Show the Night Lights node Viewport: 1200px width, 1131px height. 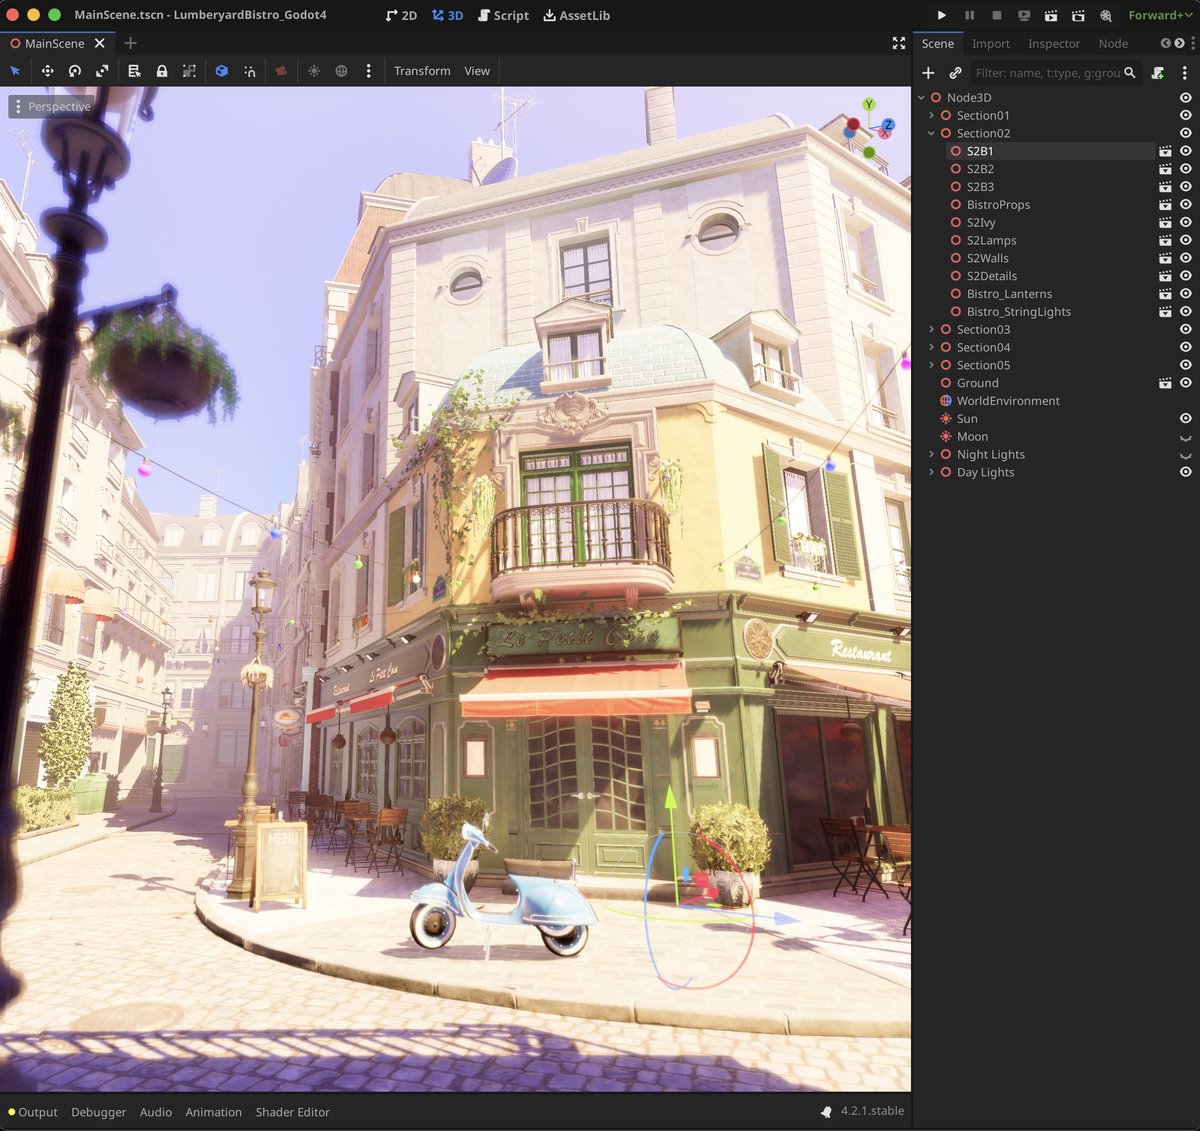[1185, 455]
